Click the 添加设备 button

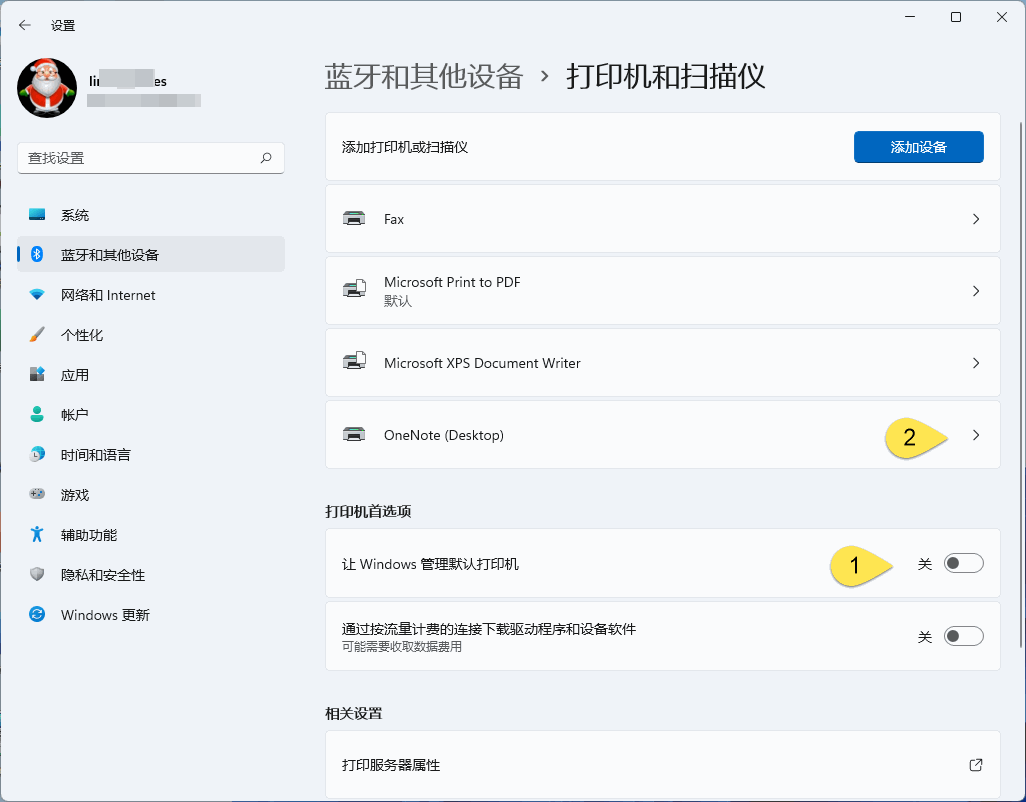click(x=918, y=147)
